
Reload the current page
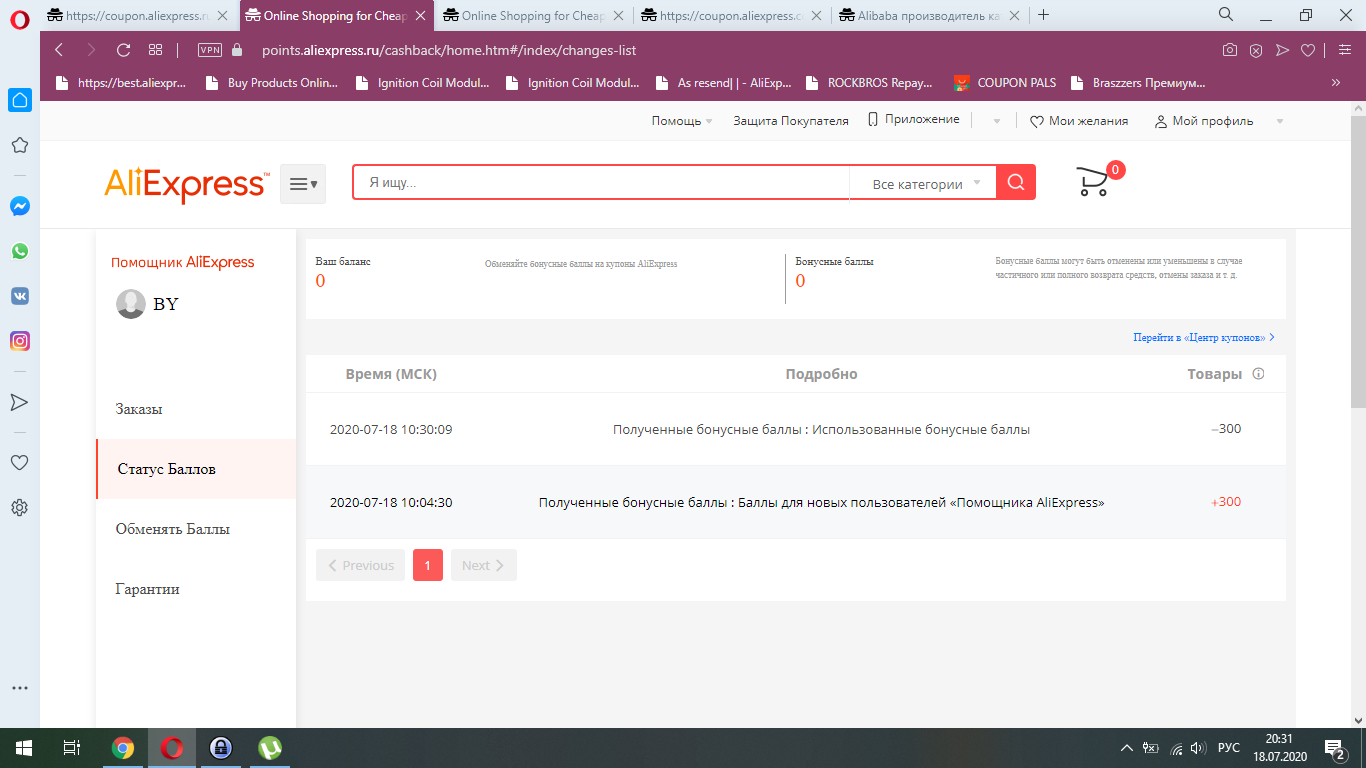pyautogui.click(x=124, y=50)
